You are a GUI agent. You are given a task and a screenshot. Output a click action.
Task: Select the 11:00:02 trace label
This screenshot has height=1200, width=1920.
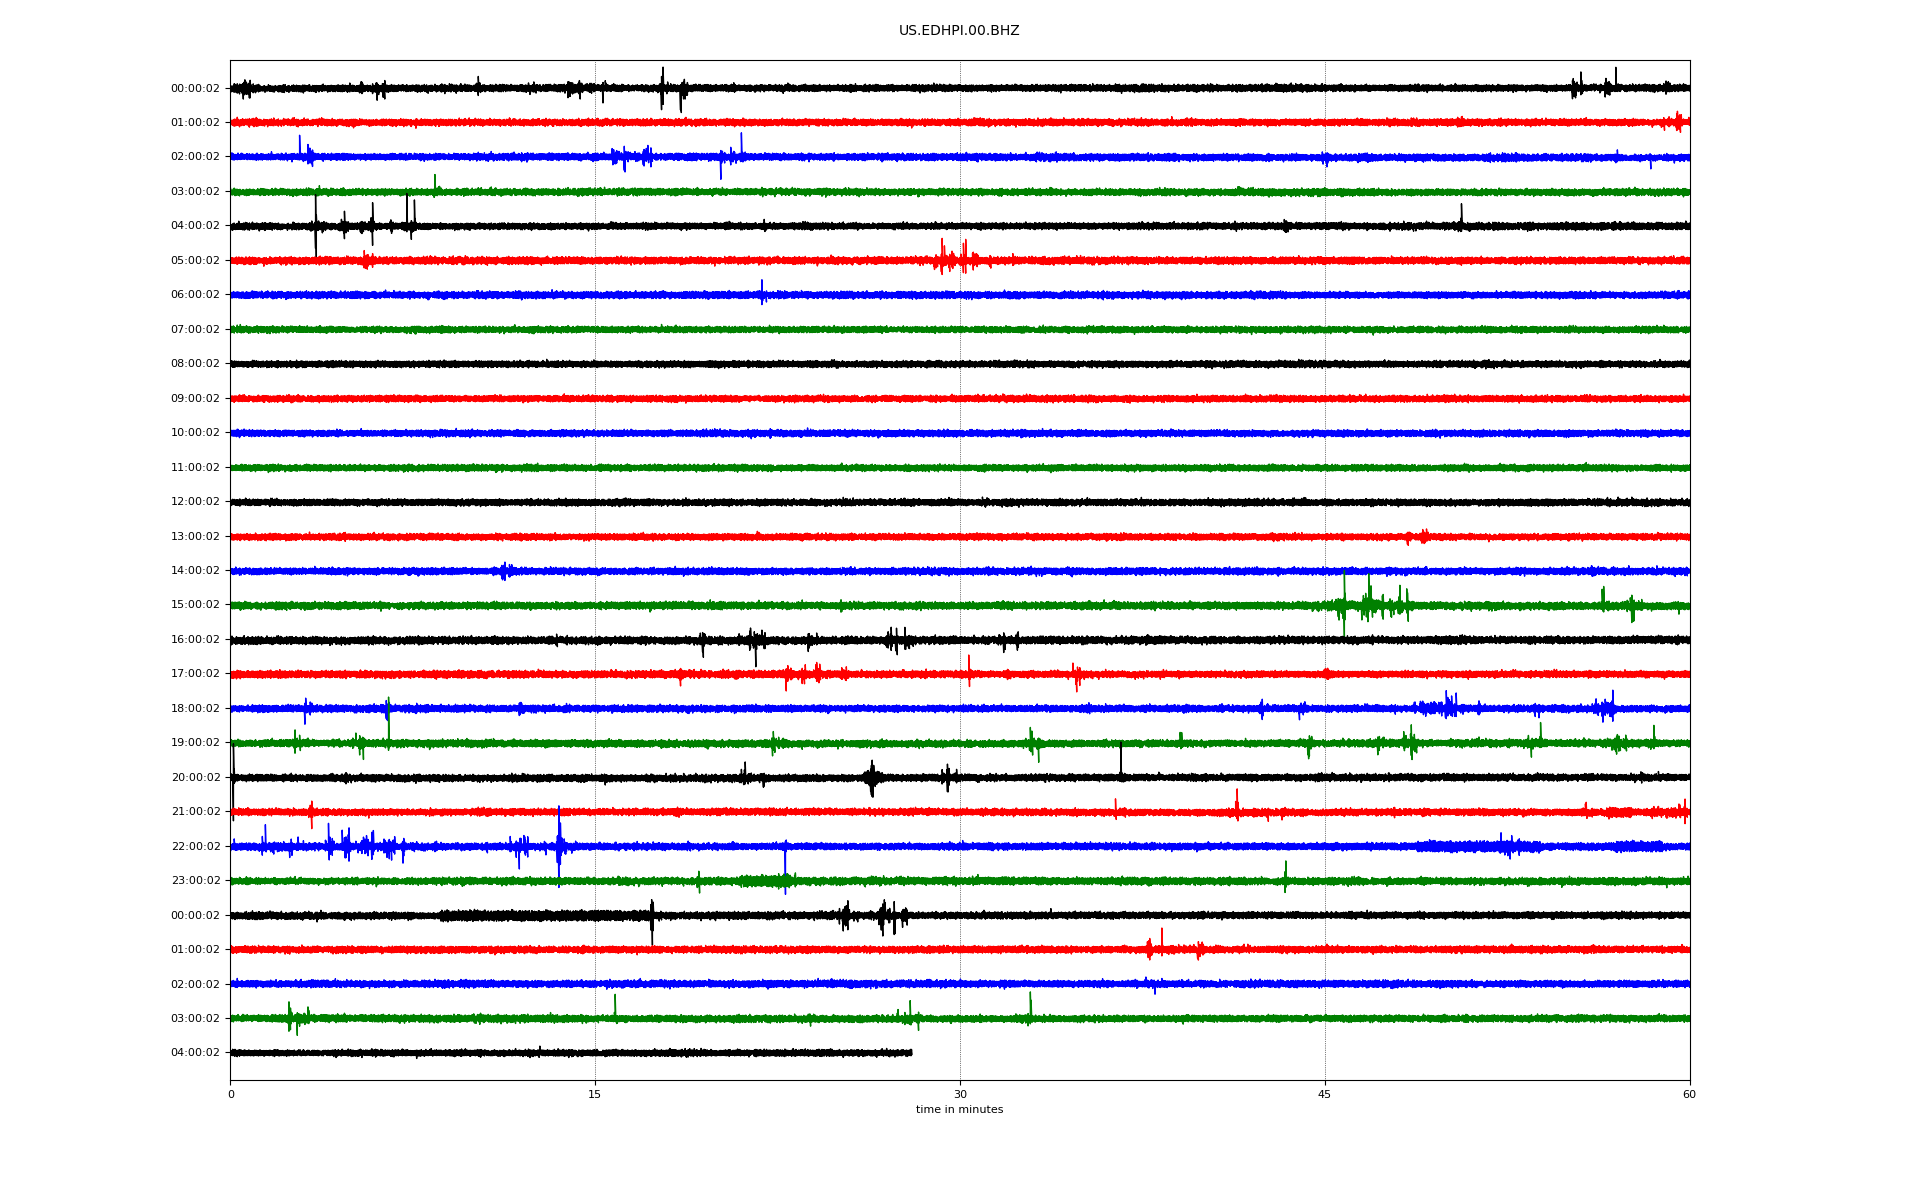point(195,468)
